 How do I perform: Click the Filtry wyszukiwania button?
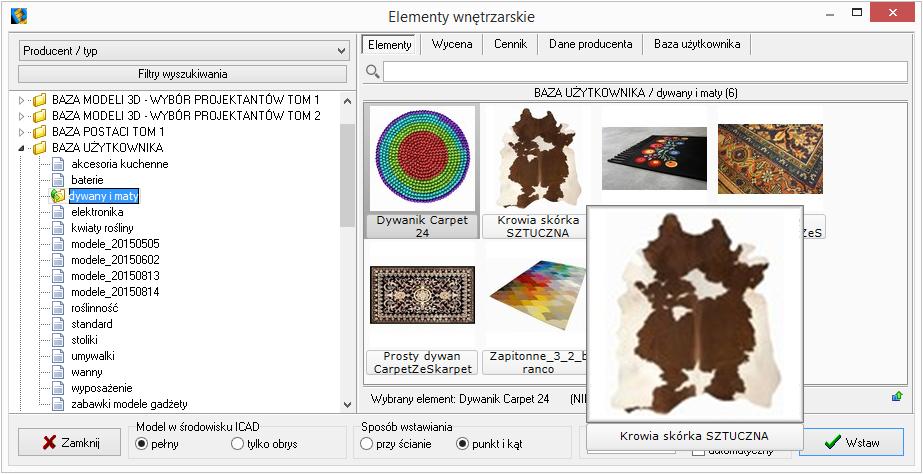click(x=182, y=74)
